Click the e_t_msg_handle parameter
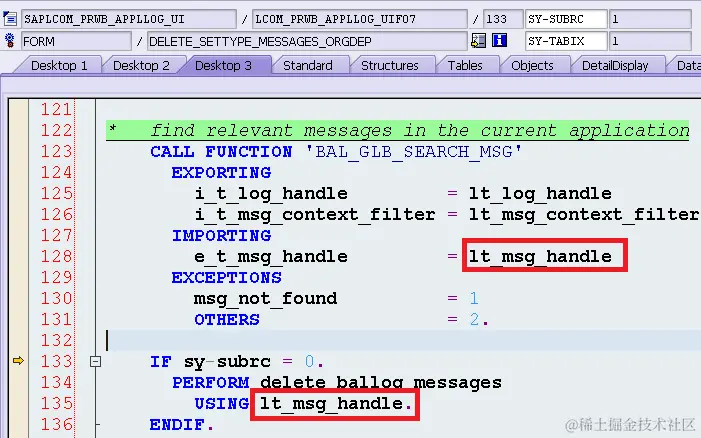The height and width of the screenshot is (438, 701). (271, 257)
